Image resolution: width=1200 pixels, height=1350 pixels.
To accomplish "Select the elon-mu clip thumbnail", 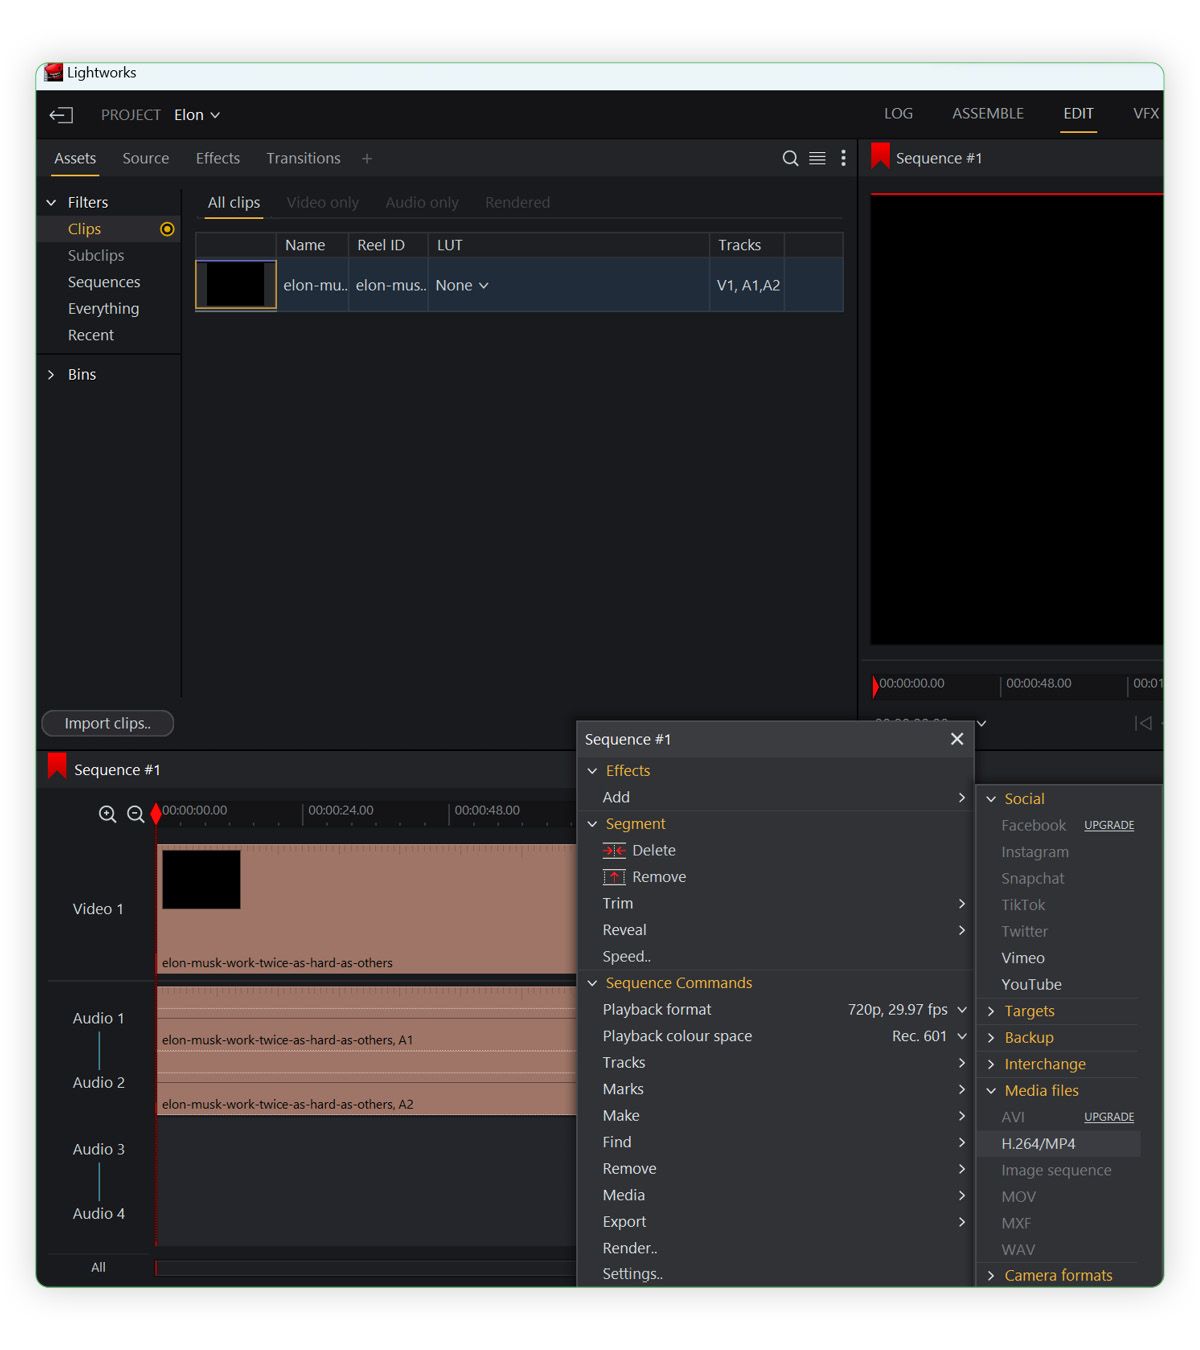I will (x=236, y=285).
